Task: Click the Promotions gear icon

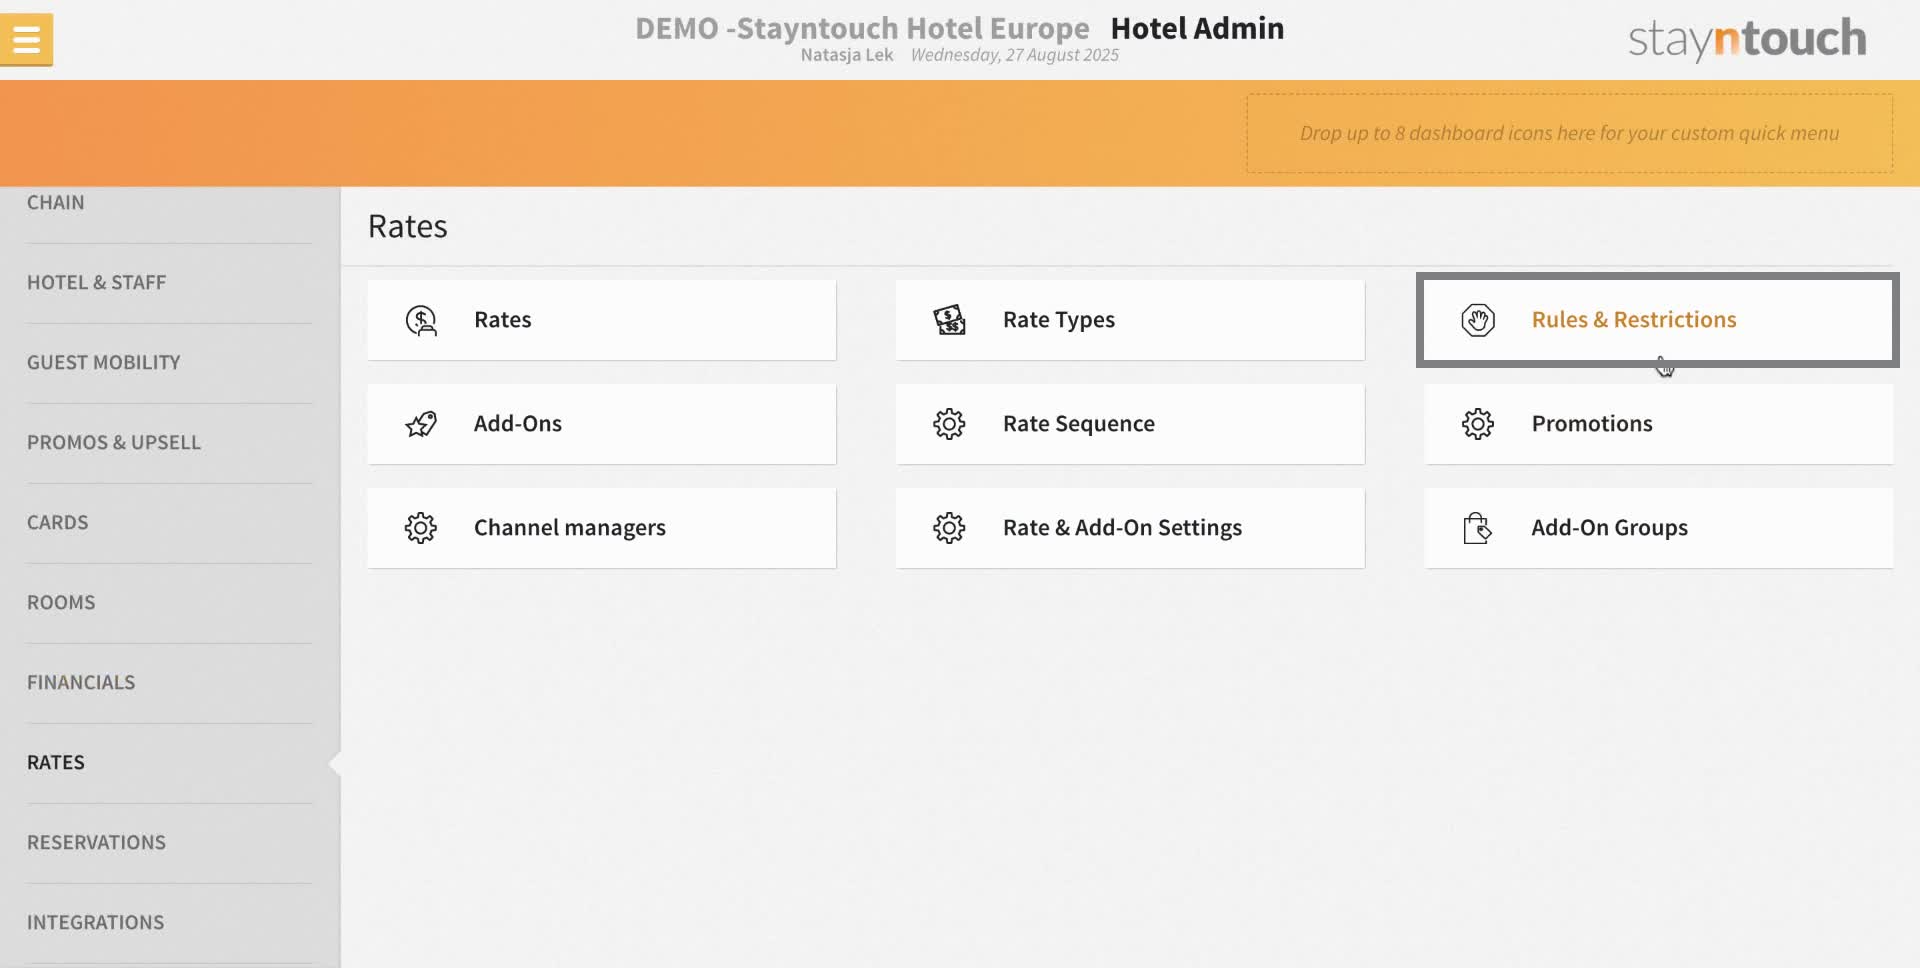Action: [x=1478, y=424]
